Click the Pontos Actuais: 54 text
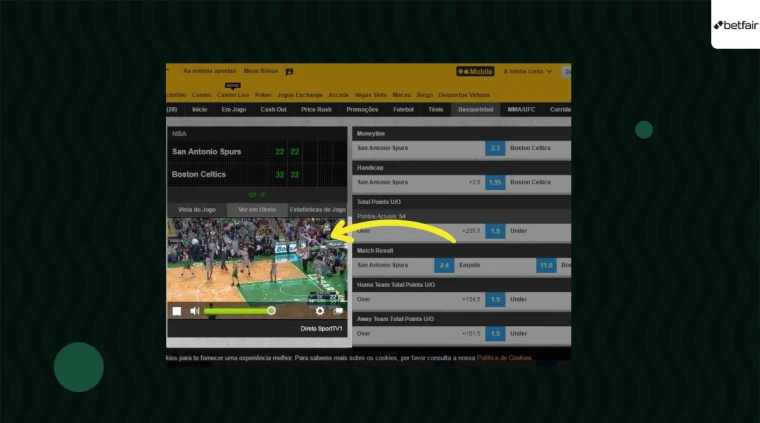This screenshot has height=423, width=760. coord(381,217)
